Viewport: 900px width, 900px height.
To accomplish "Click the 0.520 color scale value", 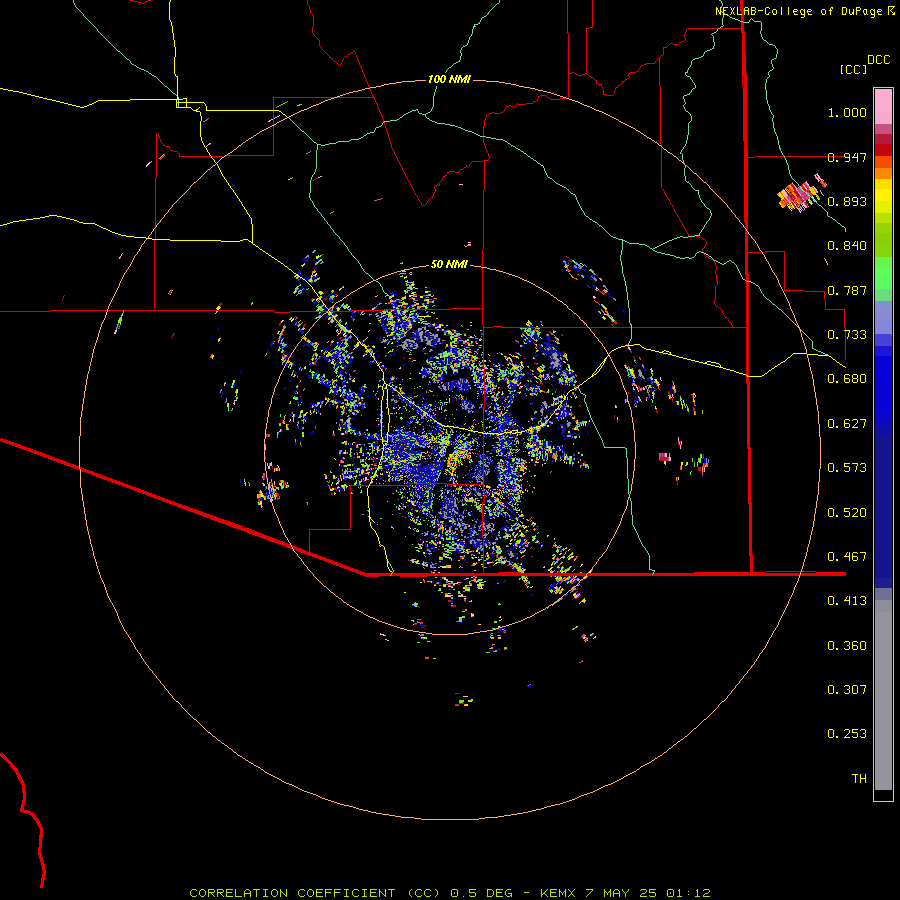I will point(847,513).
